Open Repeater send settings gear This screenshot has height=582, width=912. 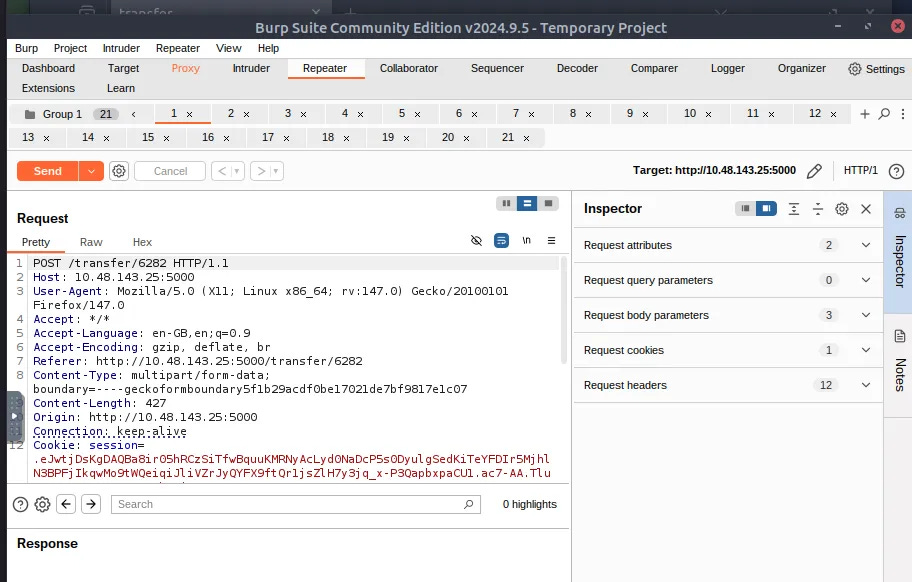(119, 171)
